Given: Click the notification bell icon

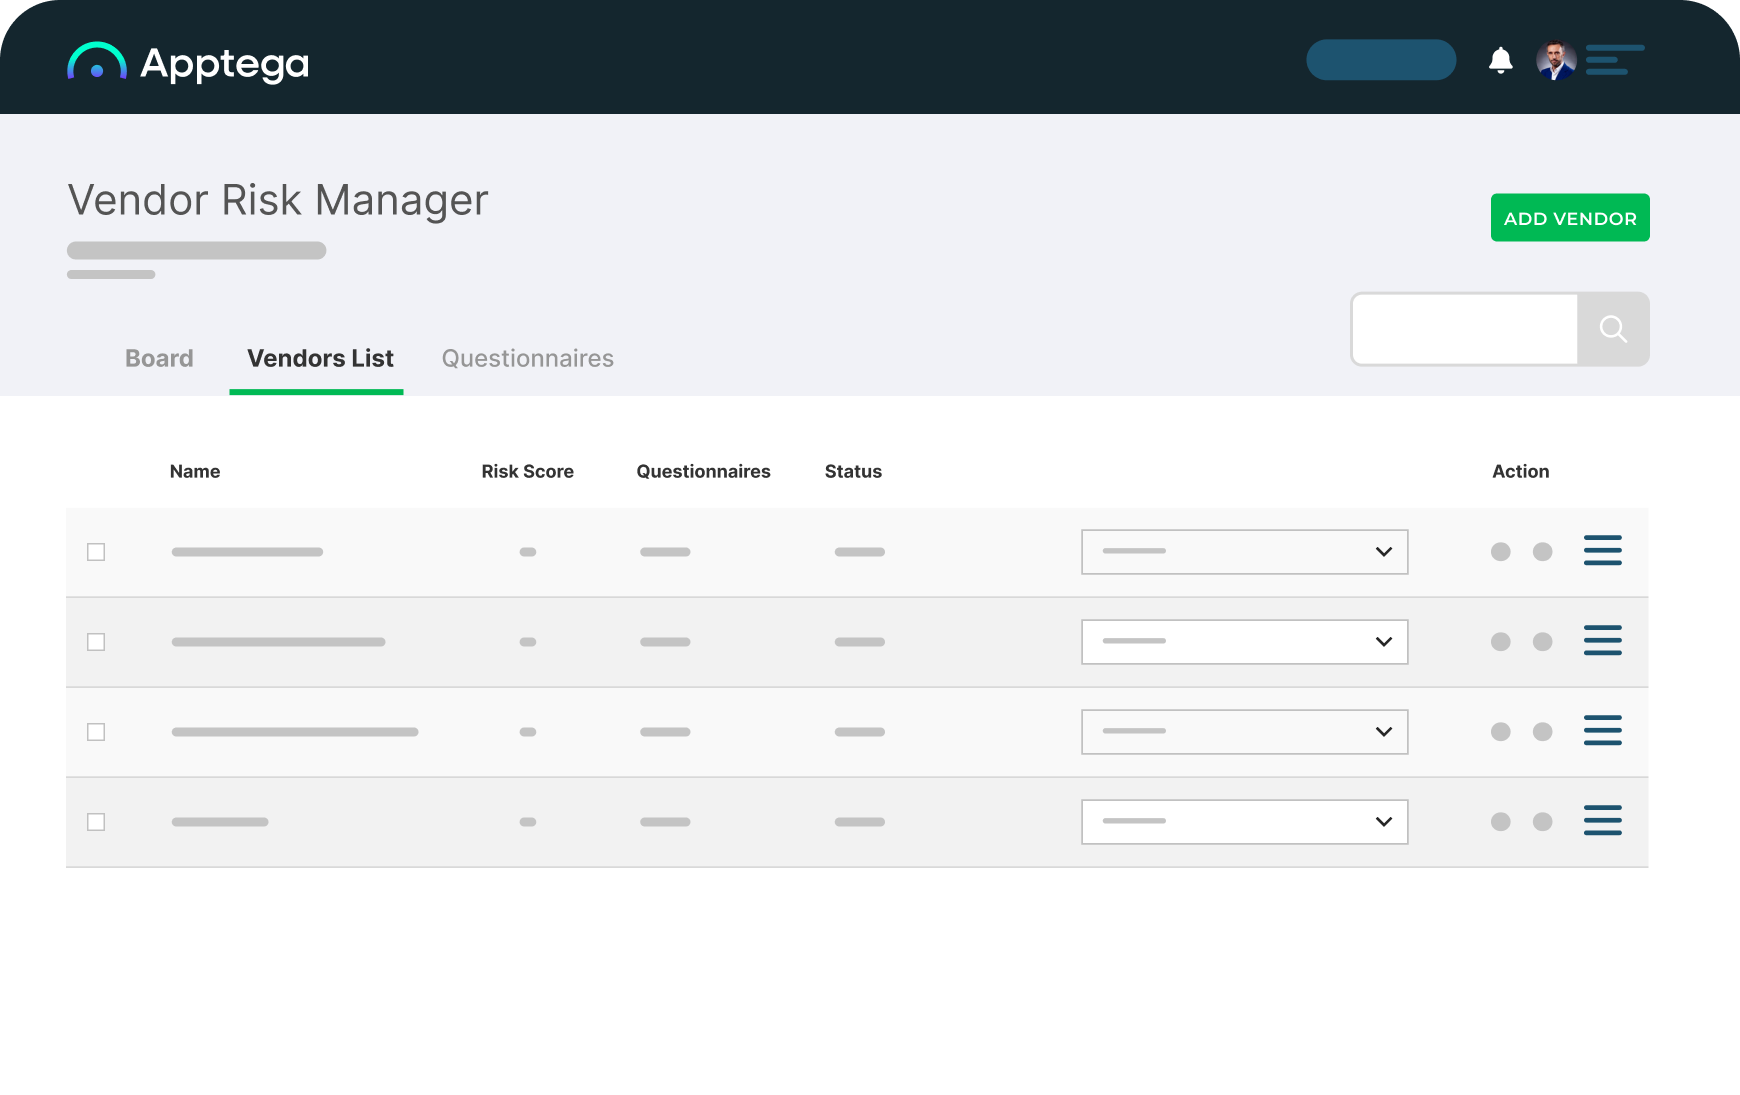Looking at the screenshot, I should (x=1500, y=60).
